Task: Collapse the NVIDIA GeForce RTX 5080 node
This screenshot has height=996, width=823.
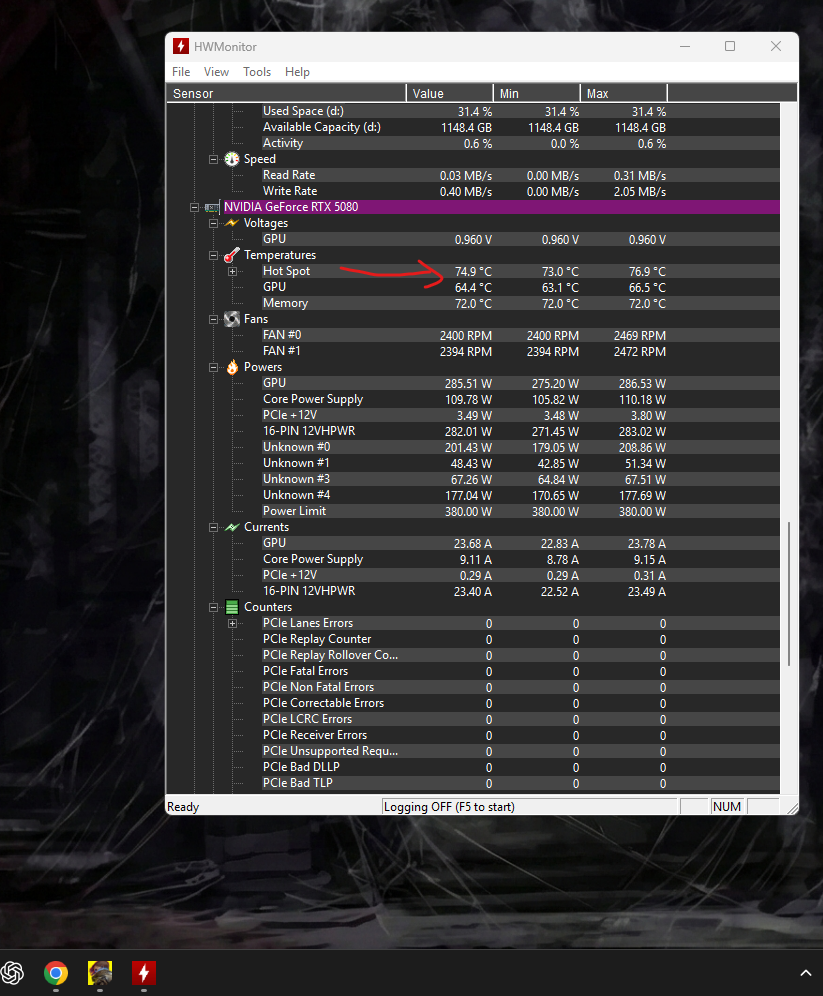Action: 194,208
